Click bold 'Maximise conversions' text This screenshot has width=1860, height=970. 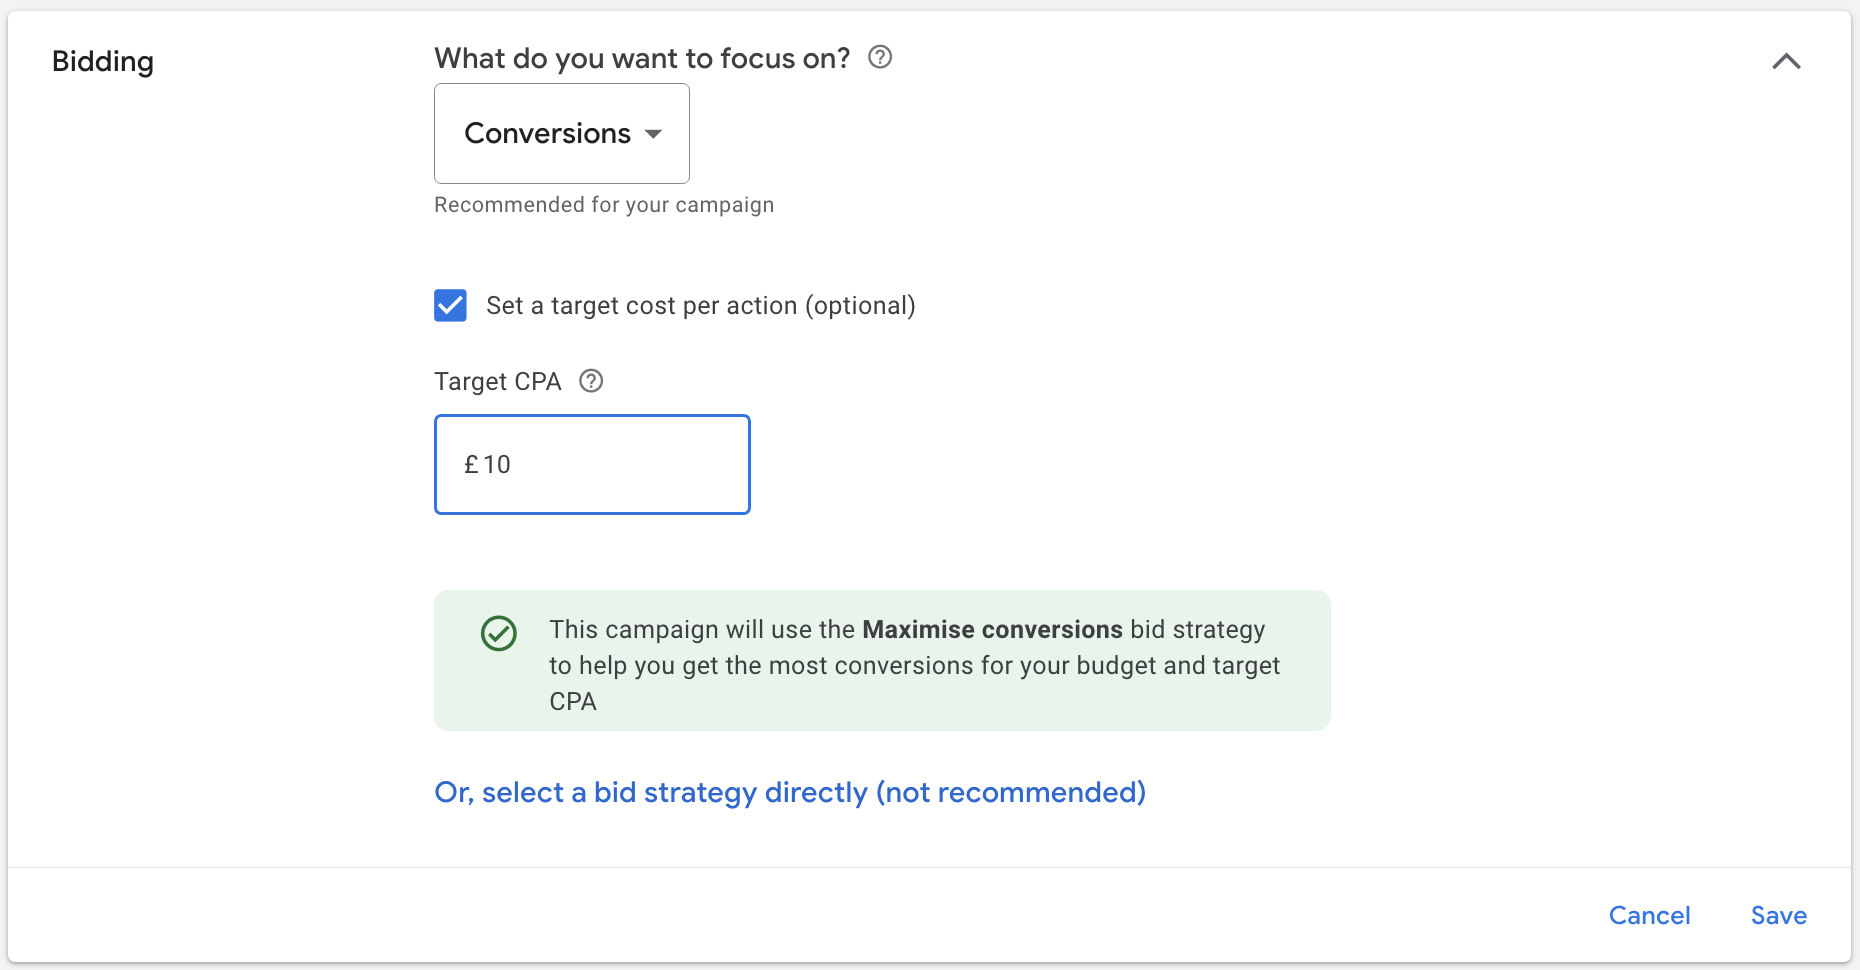(x=992, y=629)
